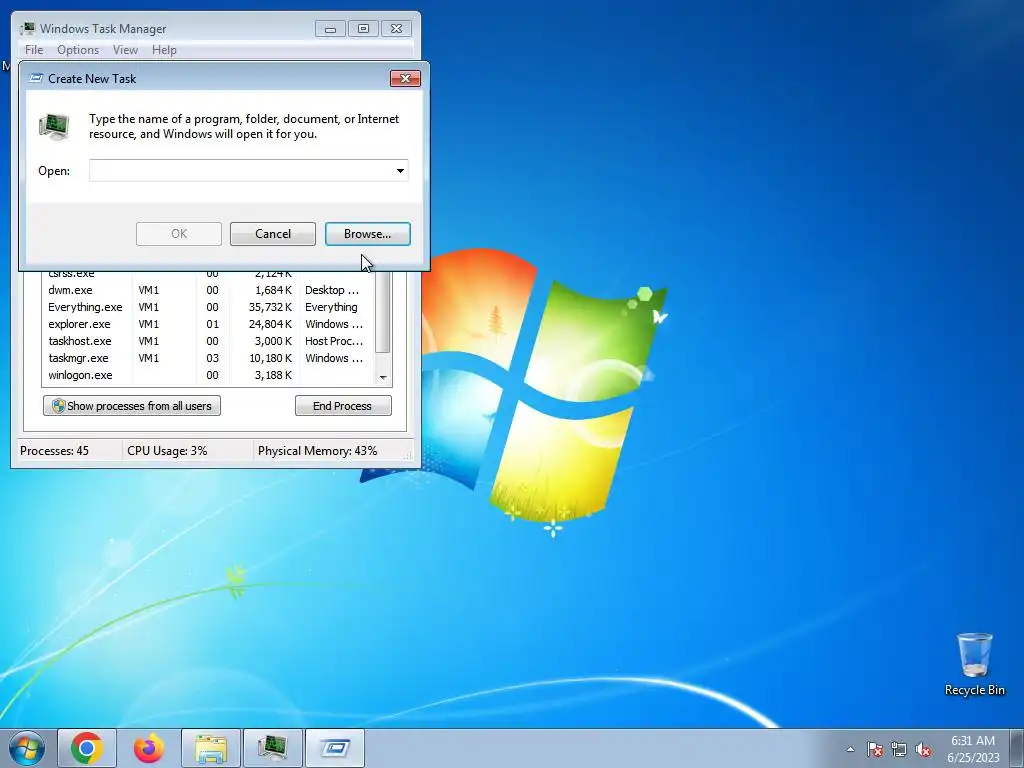Close the Create New Task dialog
1024x768 pixels.
tap(405, 78)
